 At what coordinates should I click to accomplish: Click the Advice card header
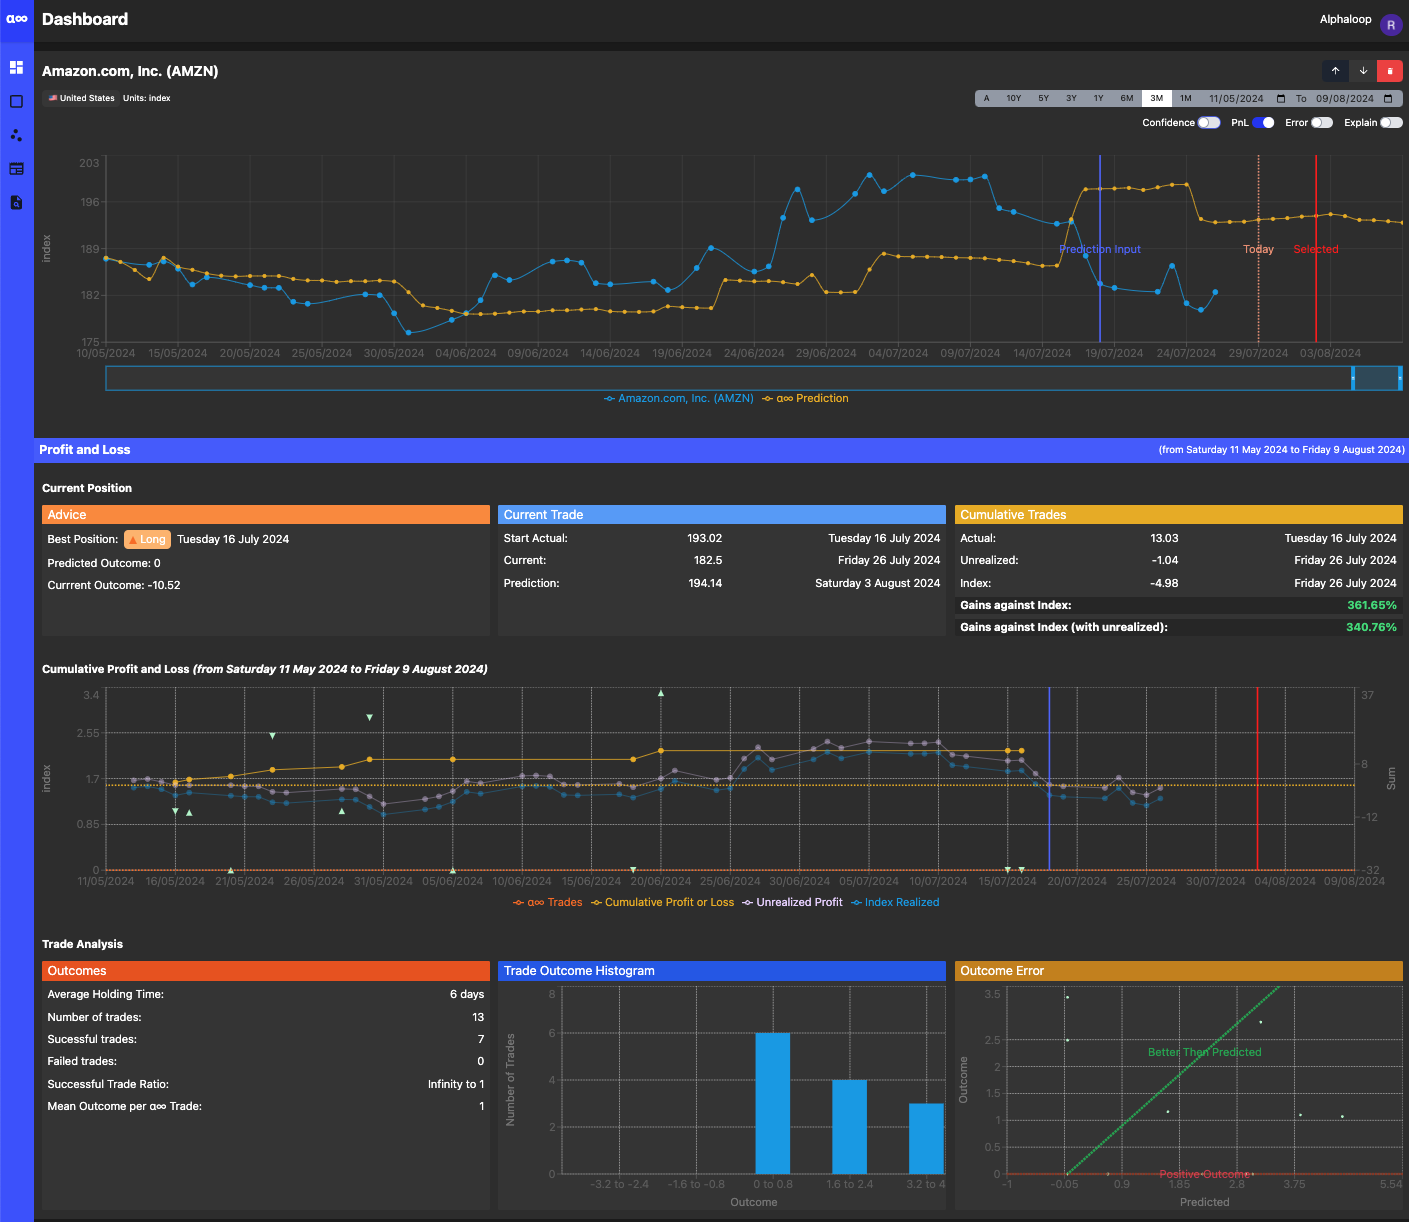click(x=266, y=515)
